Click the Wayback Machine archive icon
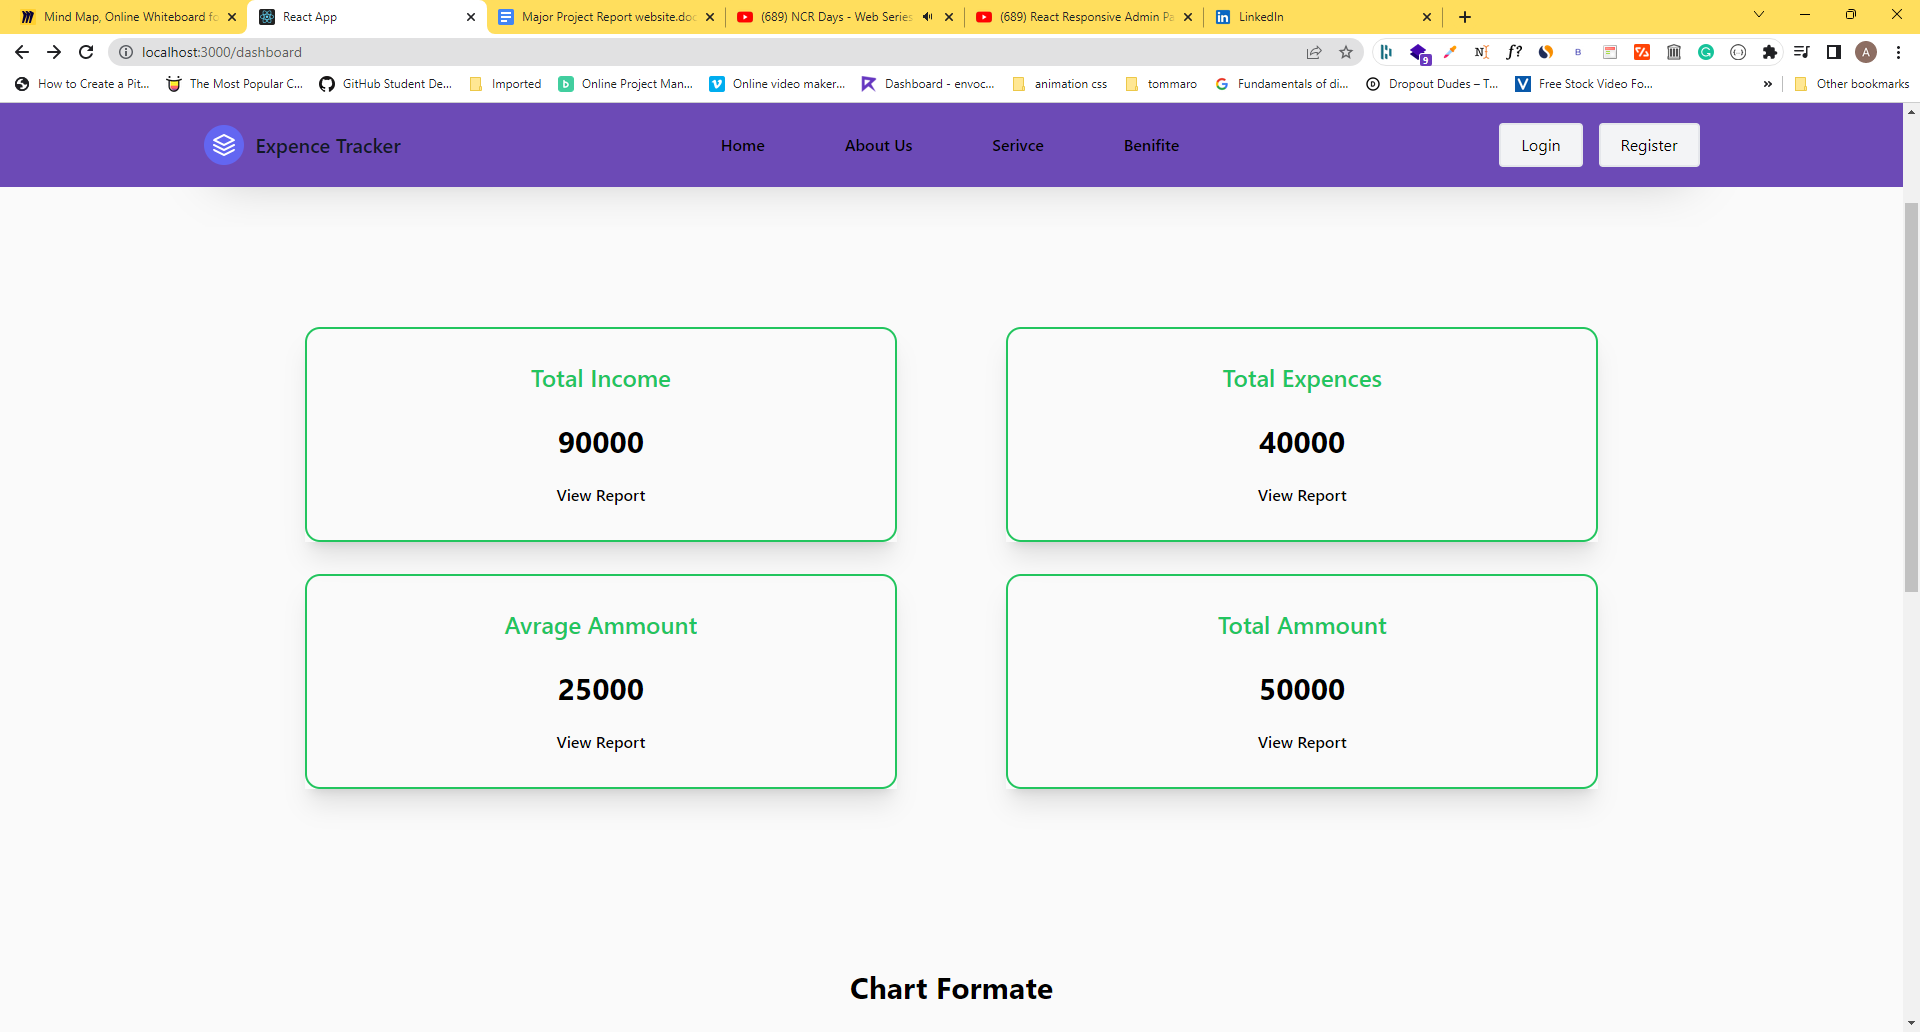 pos(1674,52)
